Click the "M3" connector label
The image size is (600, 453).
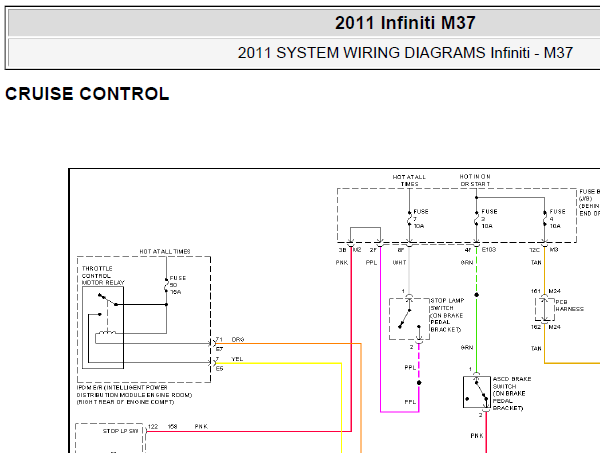[x=554, y=249]
